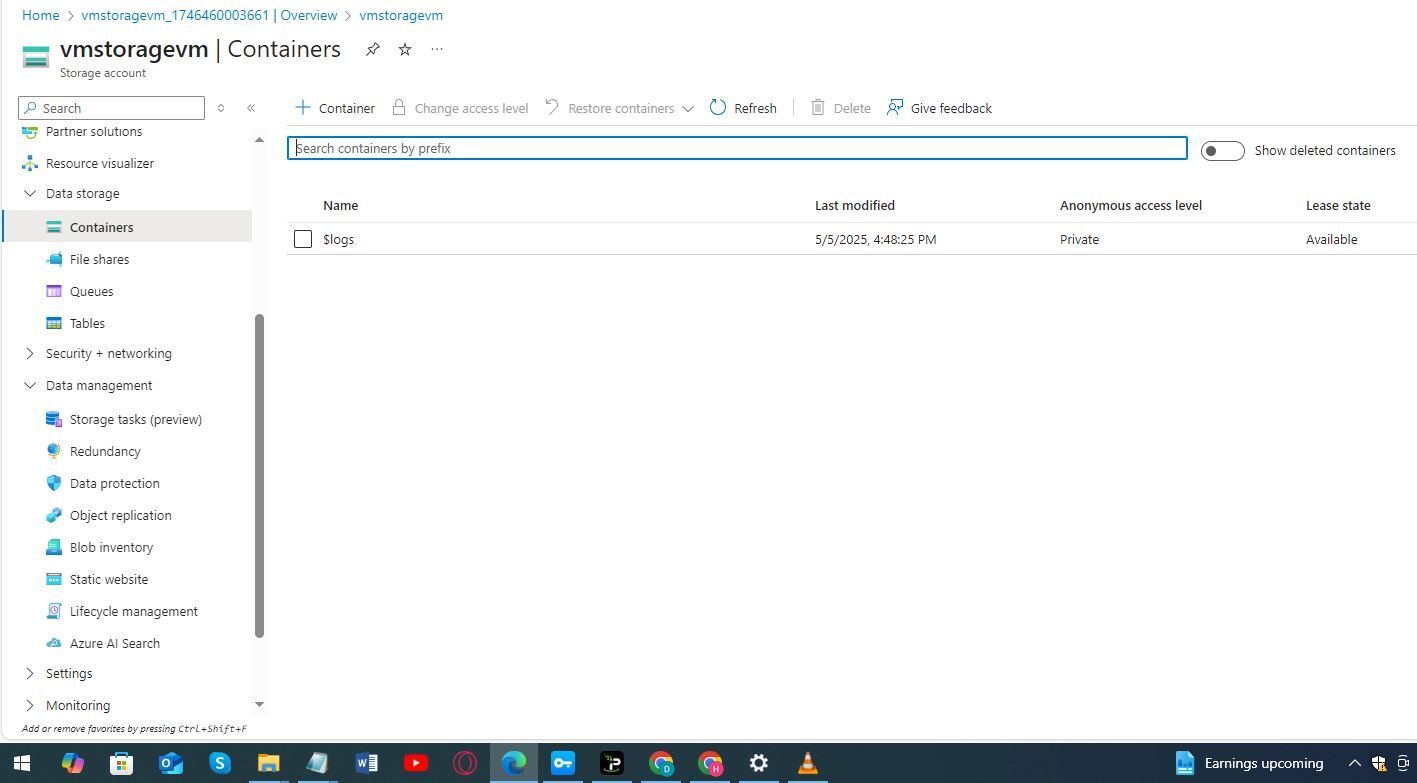Open File shares in sidebar menu
The width and height of the screenshot is (1417, 783).
(99, 259)
